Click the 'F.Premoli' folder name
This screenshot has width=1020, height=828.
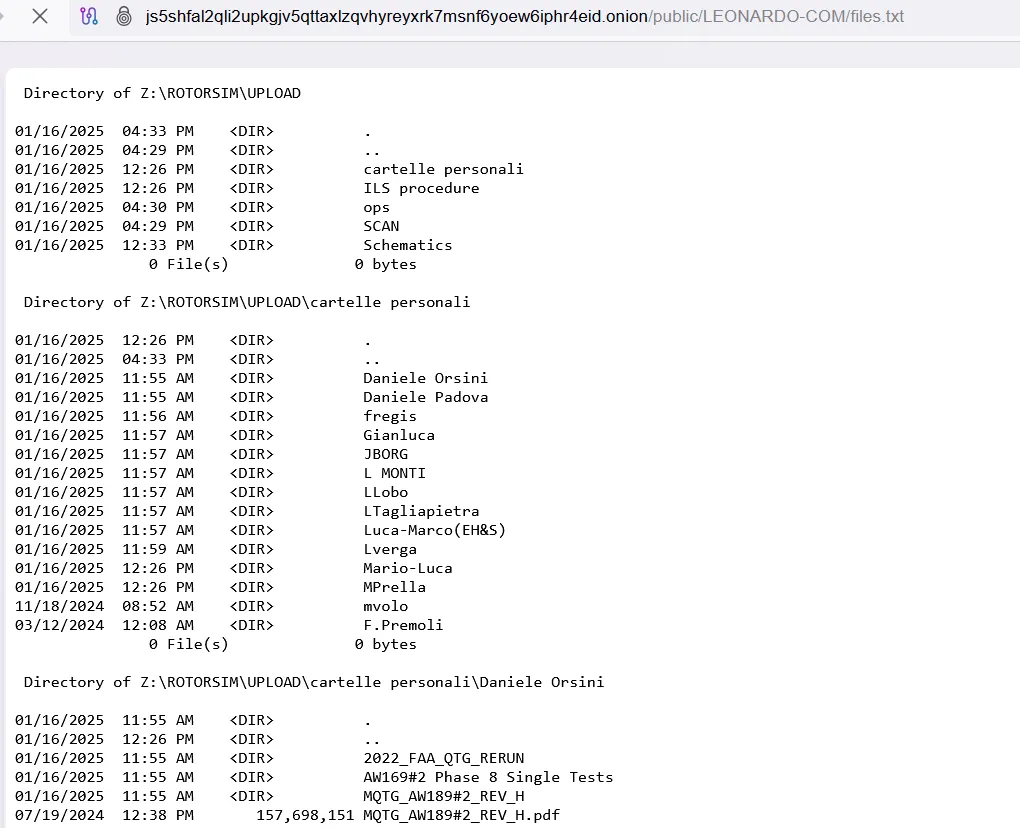point(403,625)
